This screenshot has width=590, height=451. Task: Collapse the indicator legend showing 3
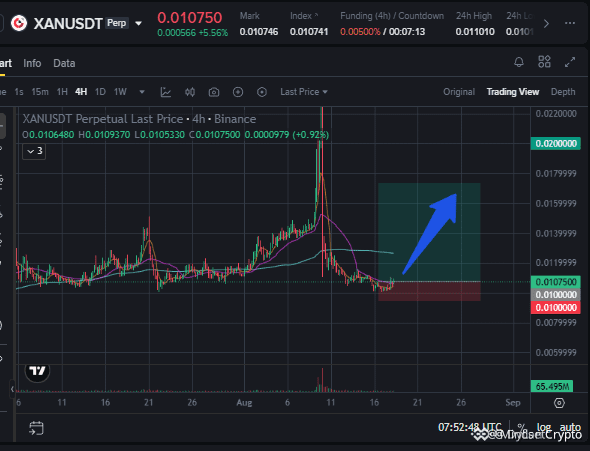pos(34,152)
